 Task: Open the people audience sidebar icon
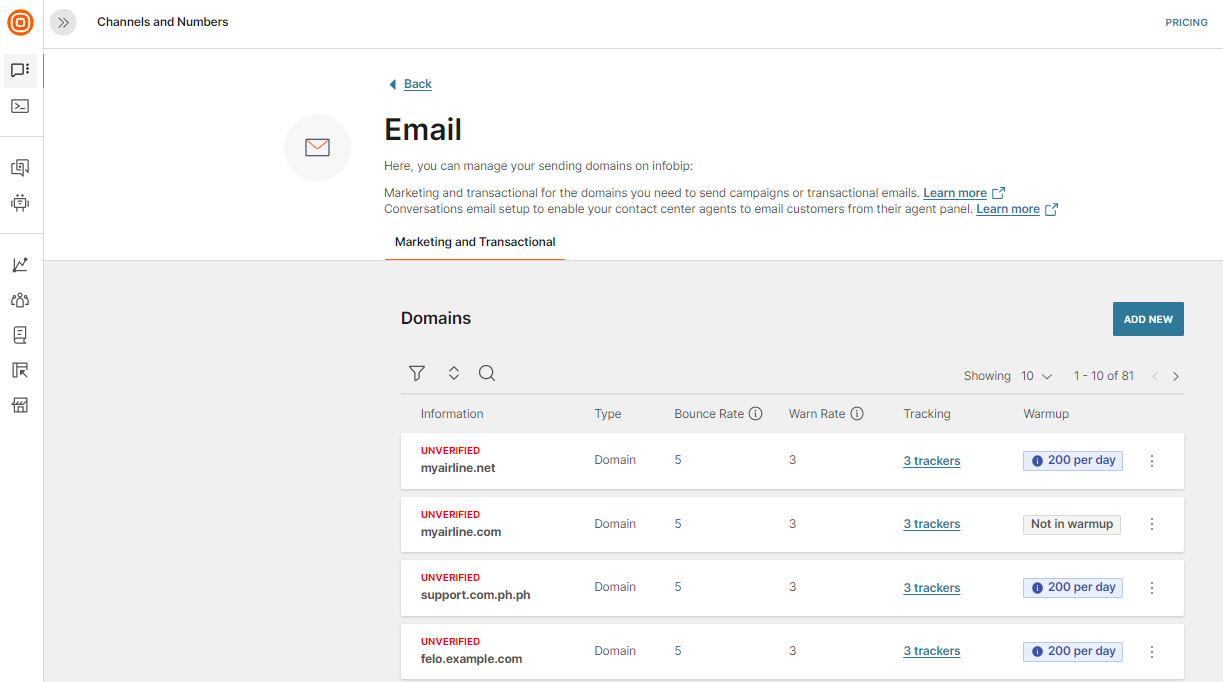coord(20,300)
